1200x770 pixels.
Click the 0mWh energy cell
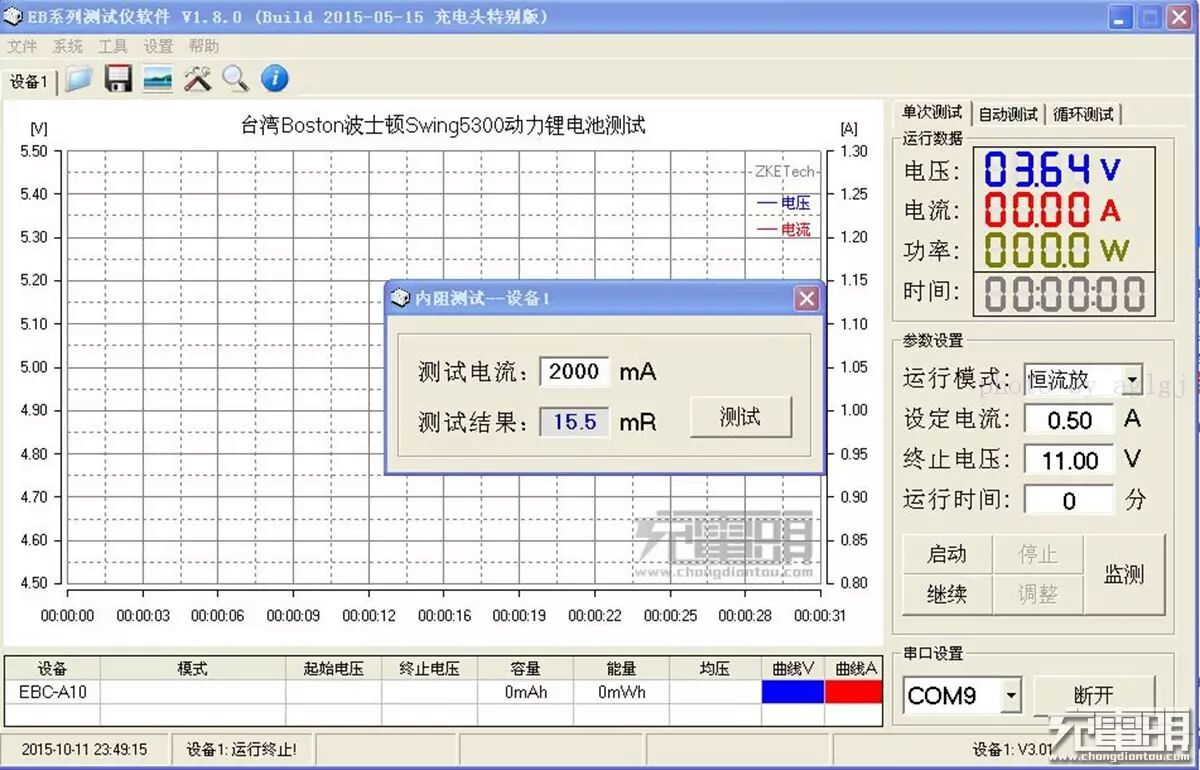point(621,692)
